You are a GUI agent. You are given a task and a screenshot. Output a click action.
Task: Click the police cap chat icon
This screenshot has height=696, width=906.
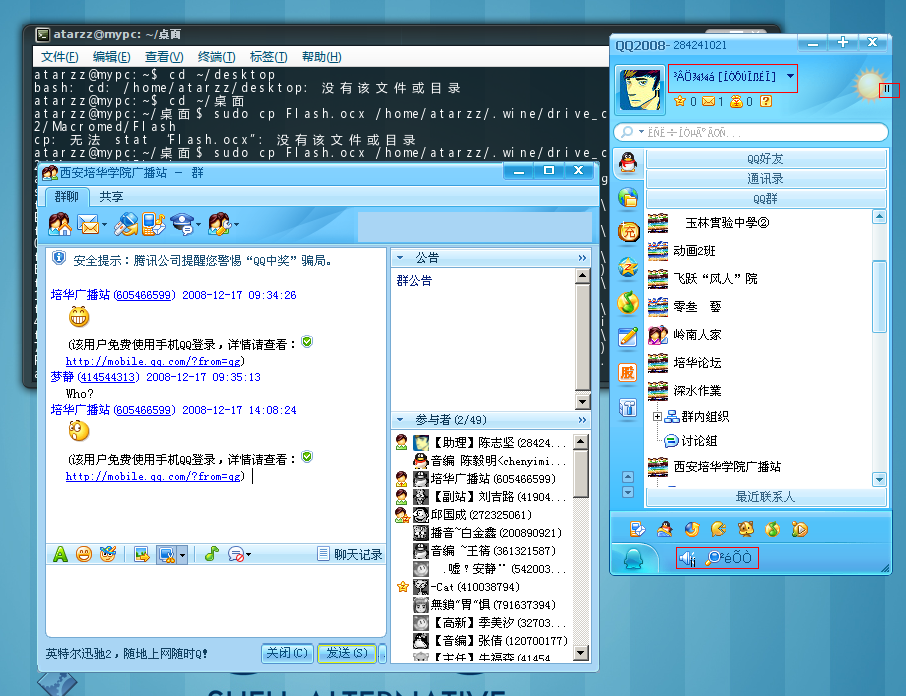click(183, 224)
